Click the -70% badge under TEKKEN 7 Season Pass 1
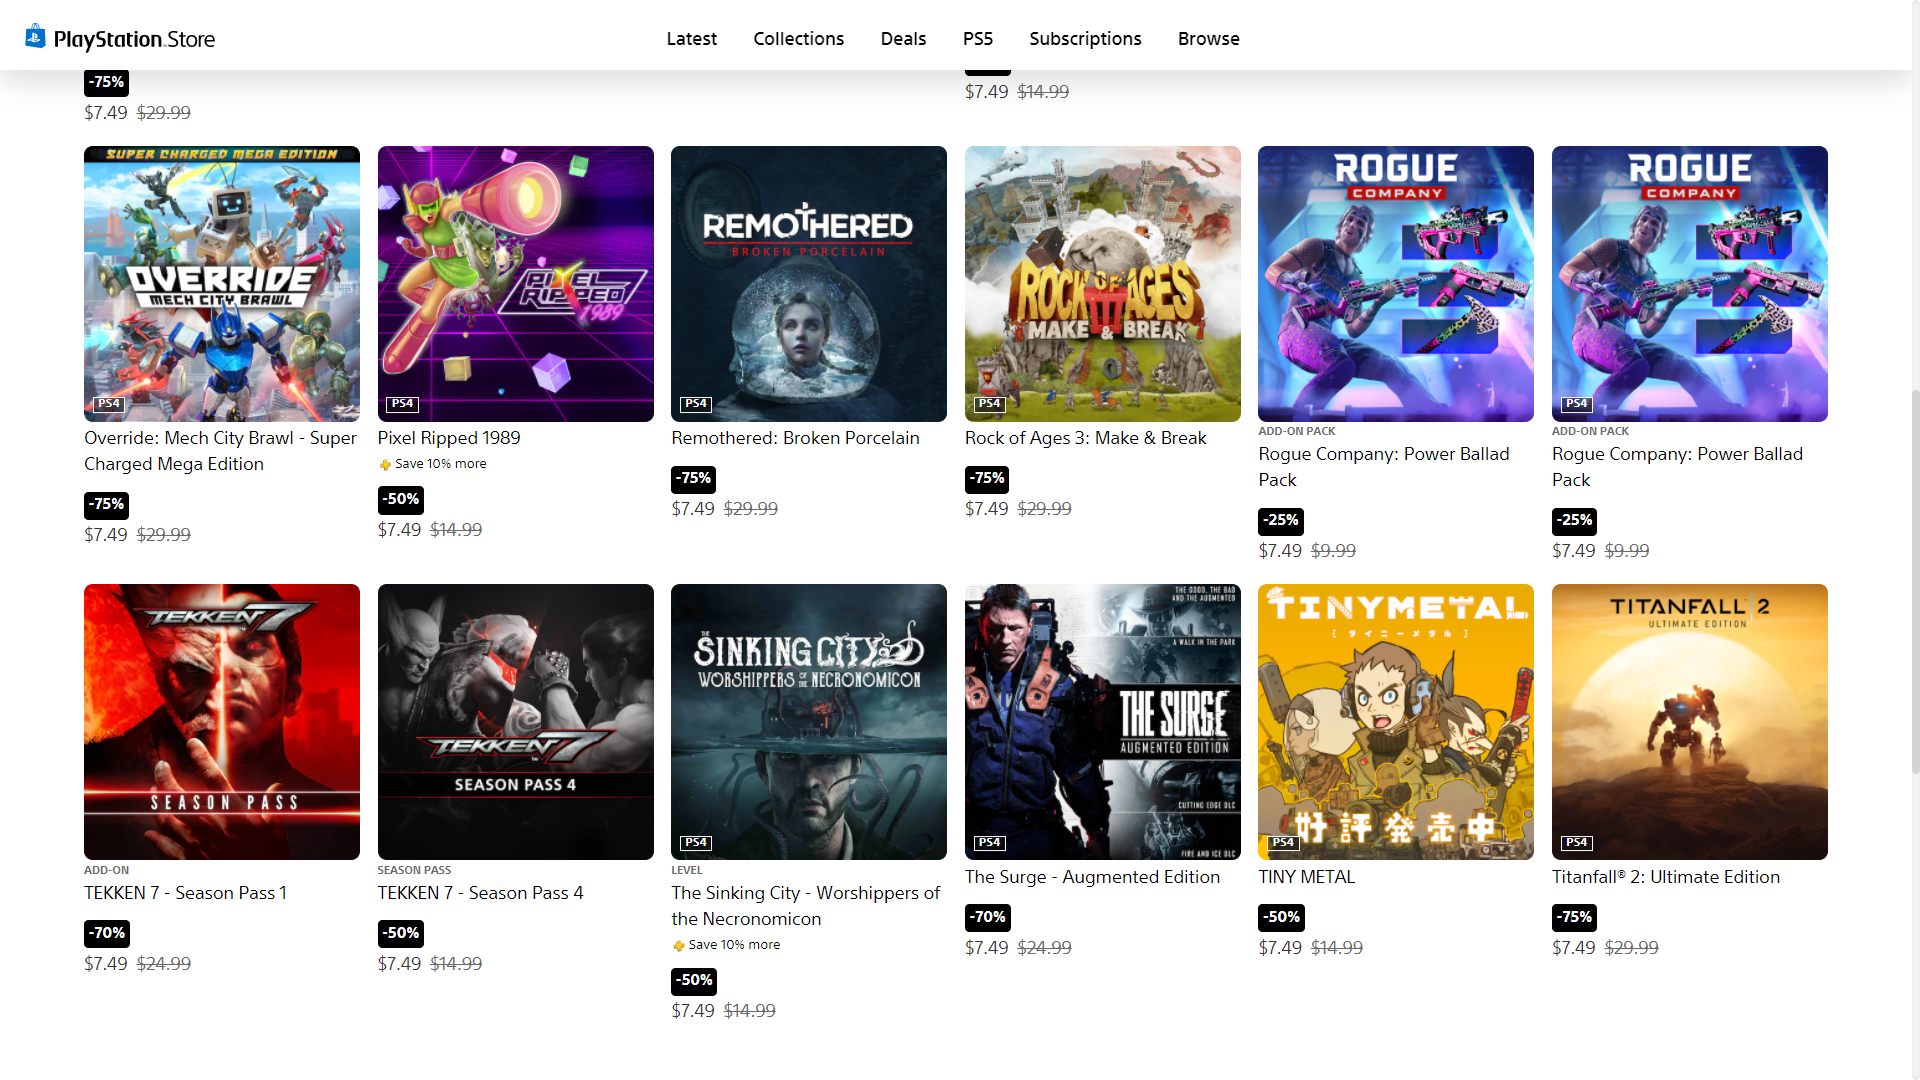1920x1080 pixels. click(107, 934)
